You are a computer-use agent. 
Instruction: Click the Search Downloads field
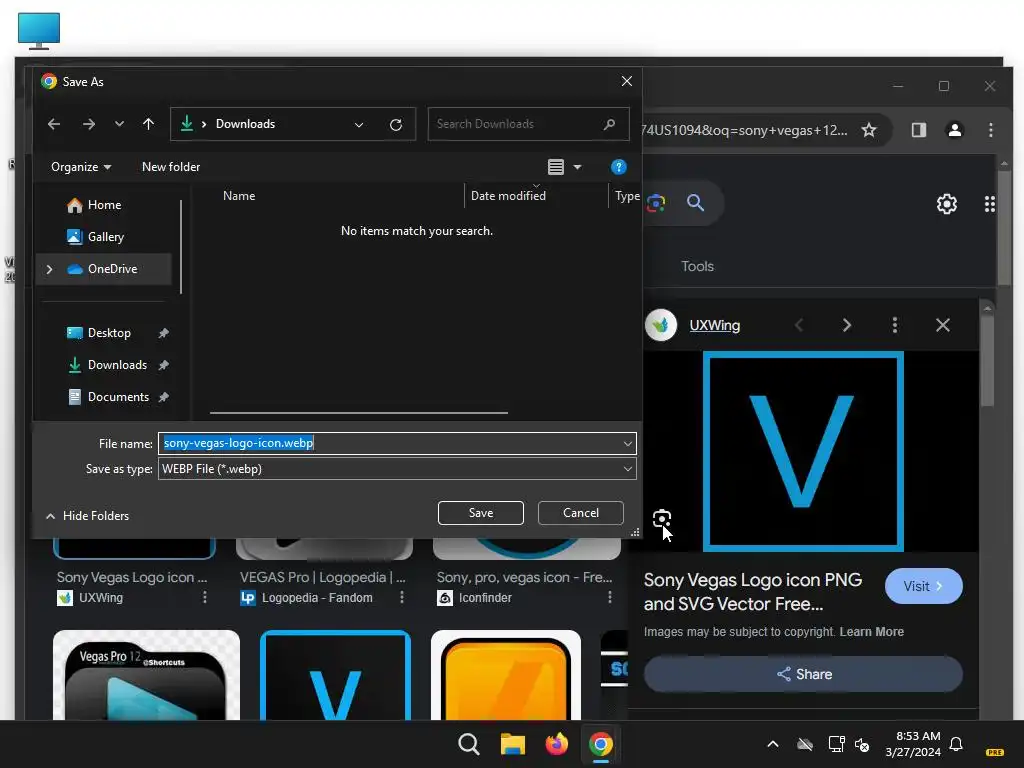point(528,124)
